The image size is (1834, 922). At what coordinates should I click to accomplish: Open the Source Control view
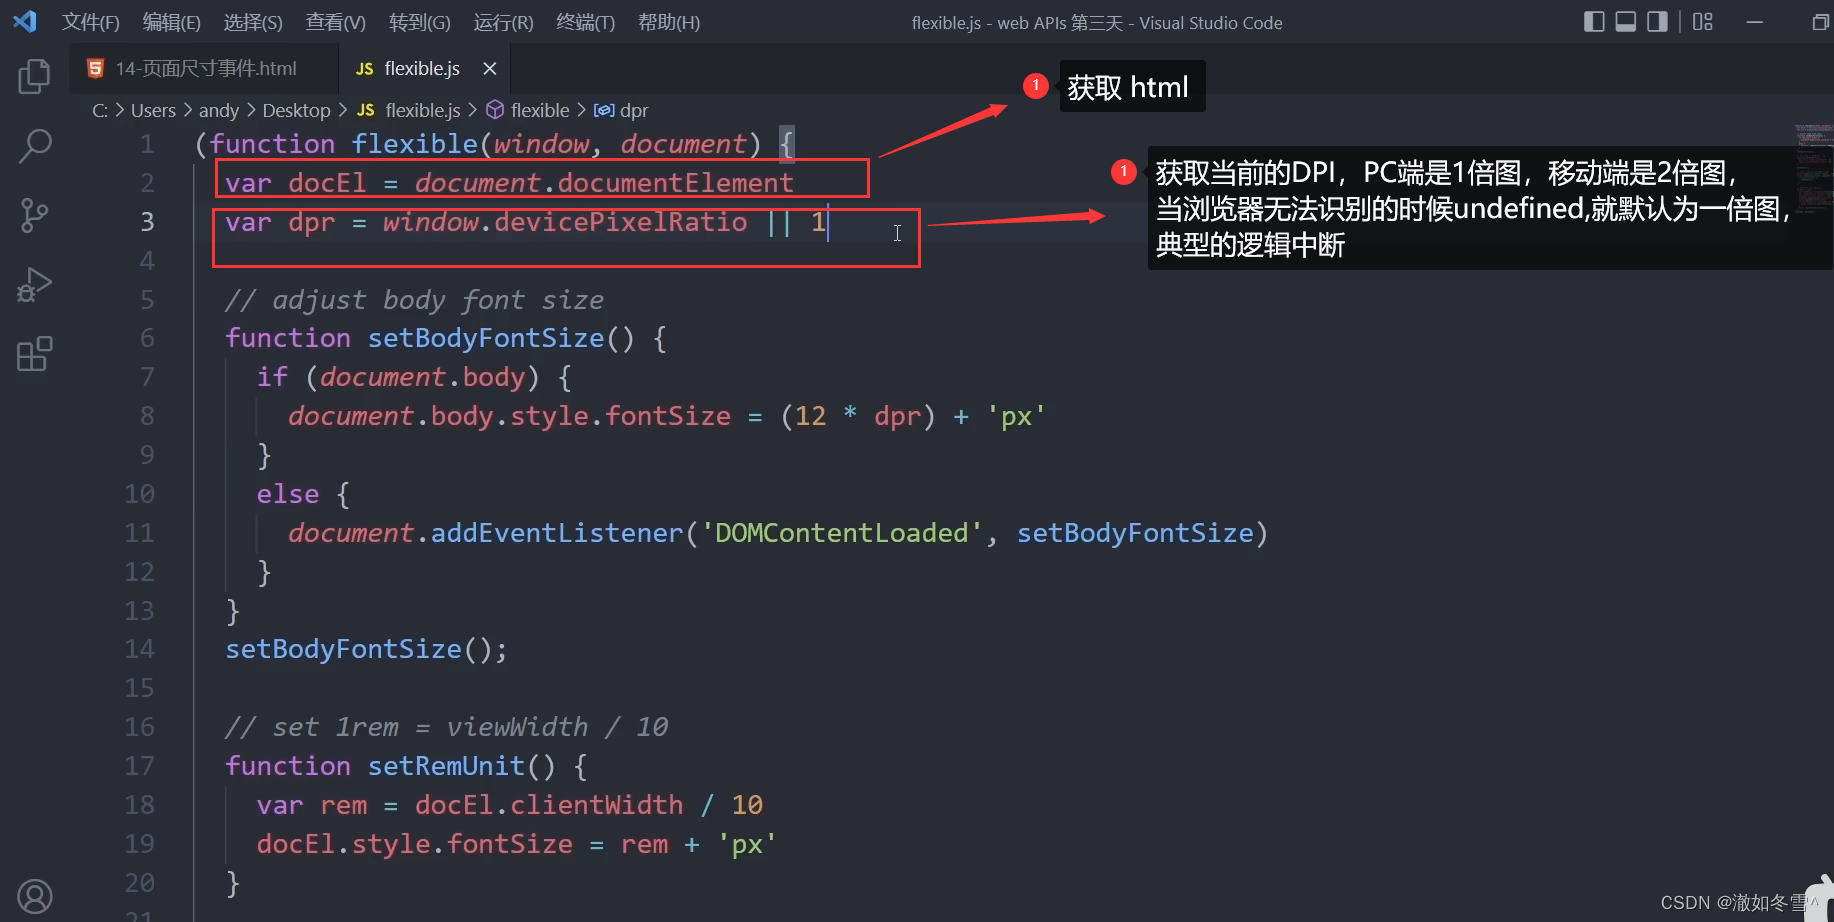tap(34, 215)
